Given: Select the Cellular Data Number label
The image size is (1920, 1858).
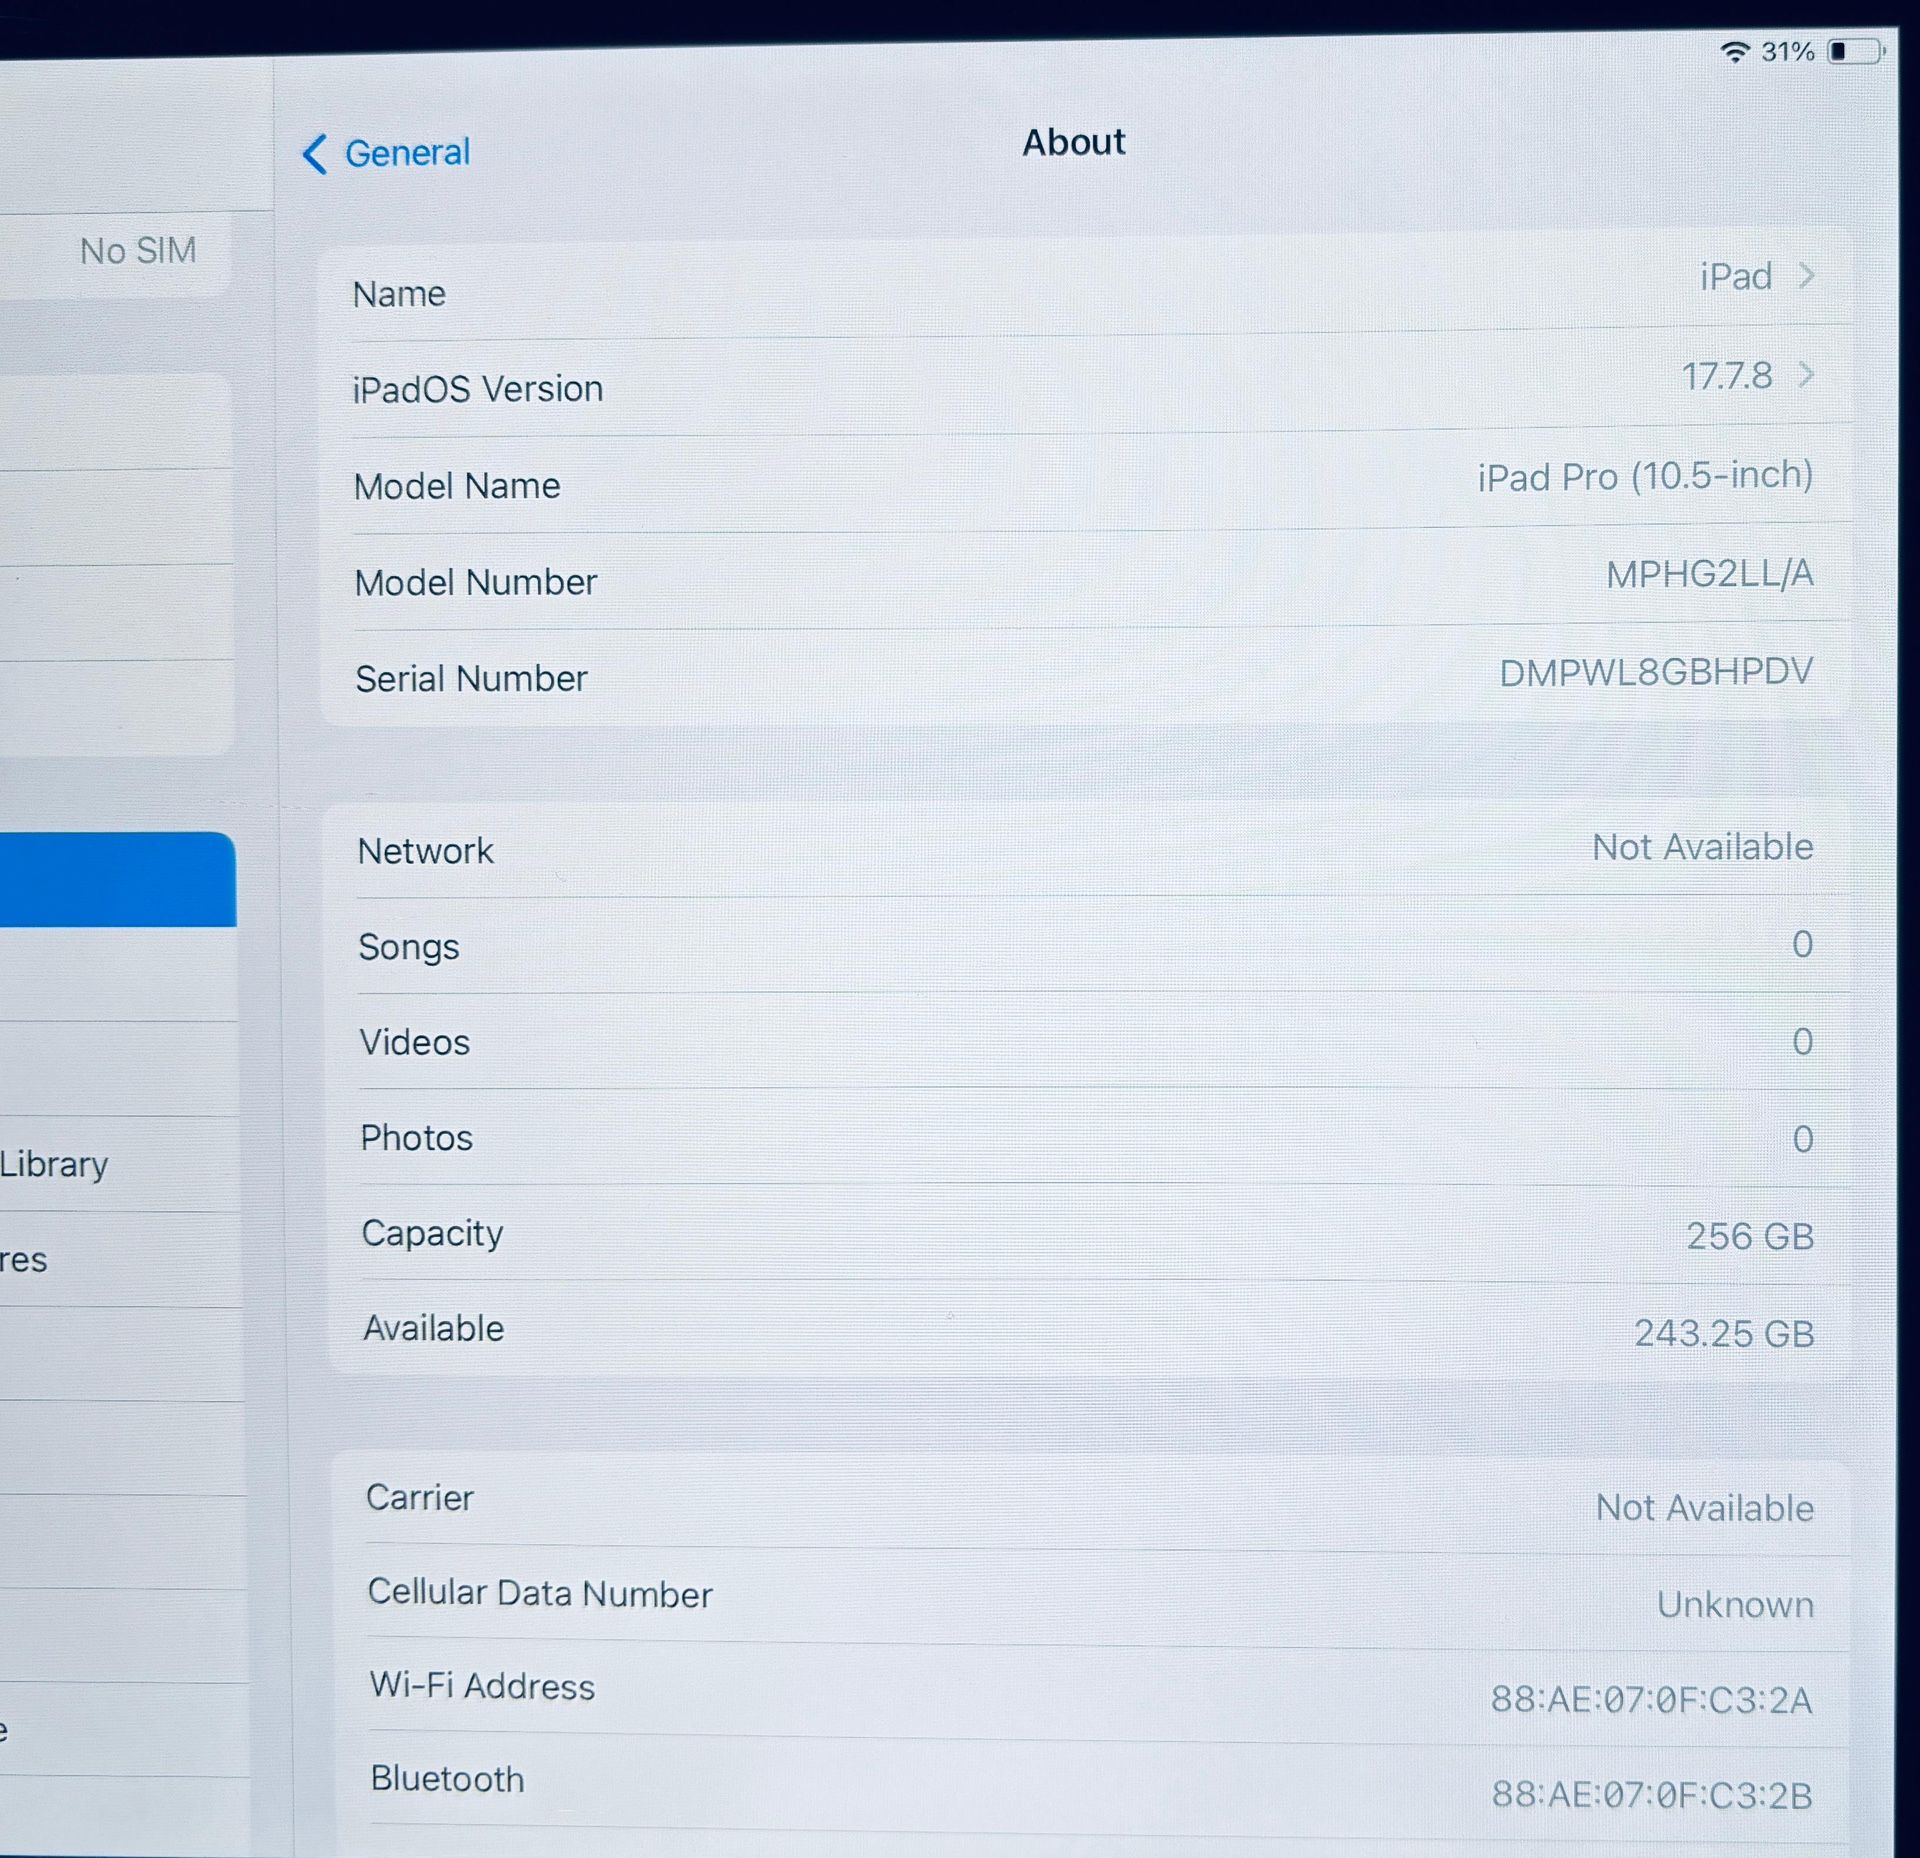Looking at the screenshot, I should click(x=540, y=1593).
